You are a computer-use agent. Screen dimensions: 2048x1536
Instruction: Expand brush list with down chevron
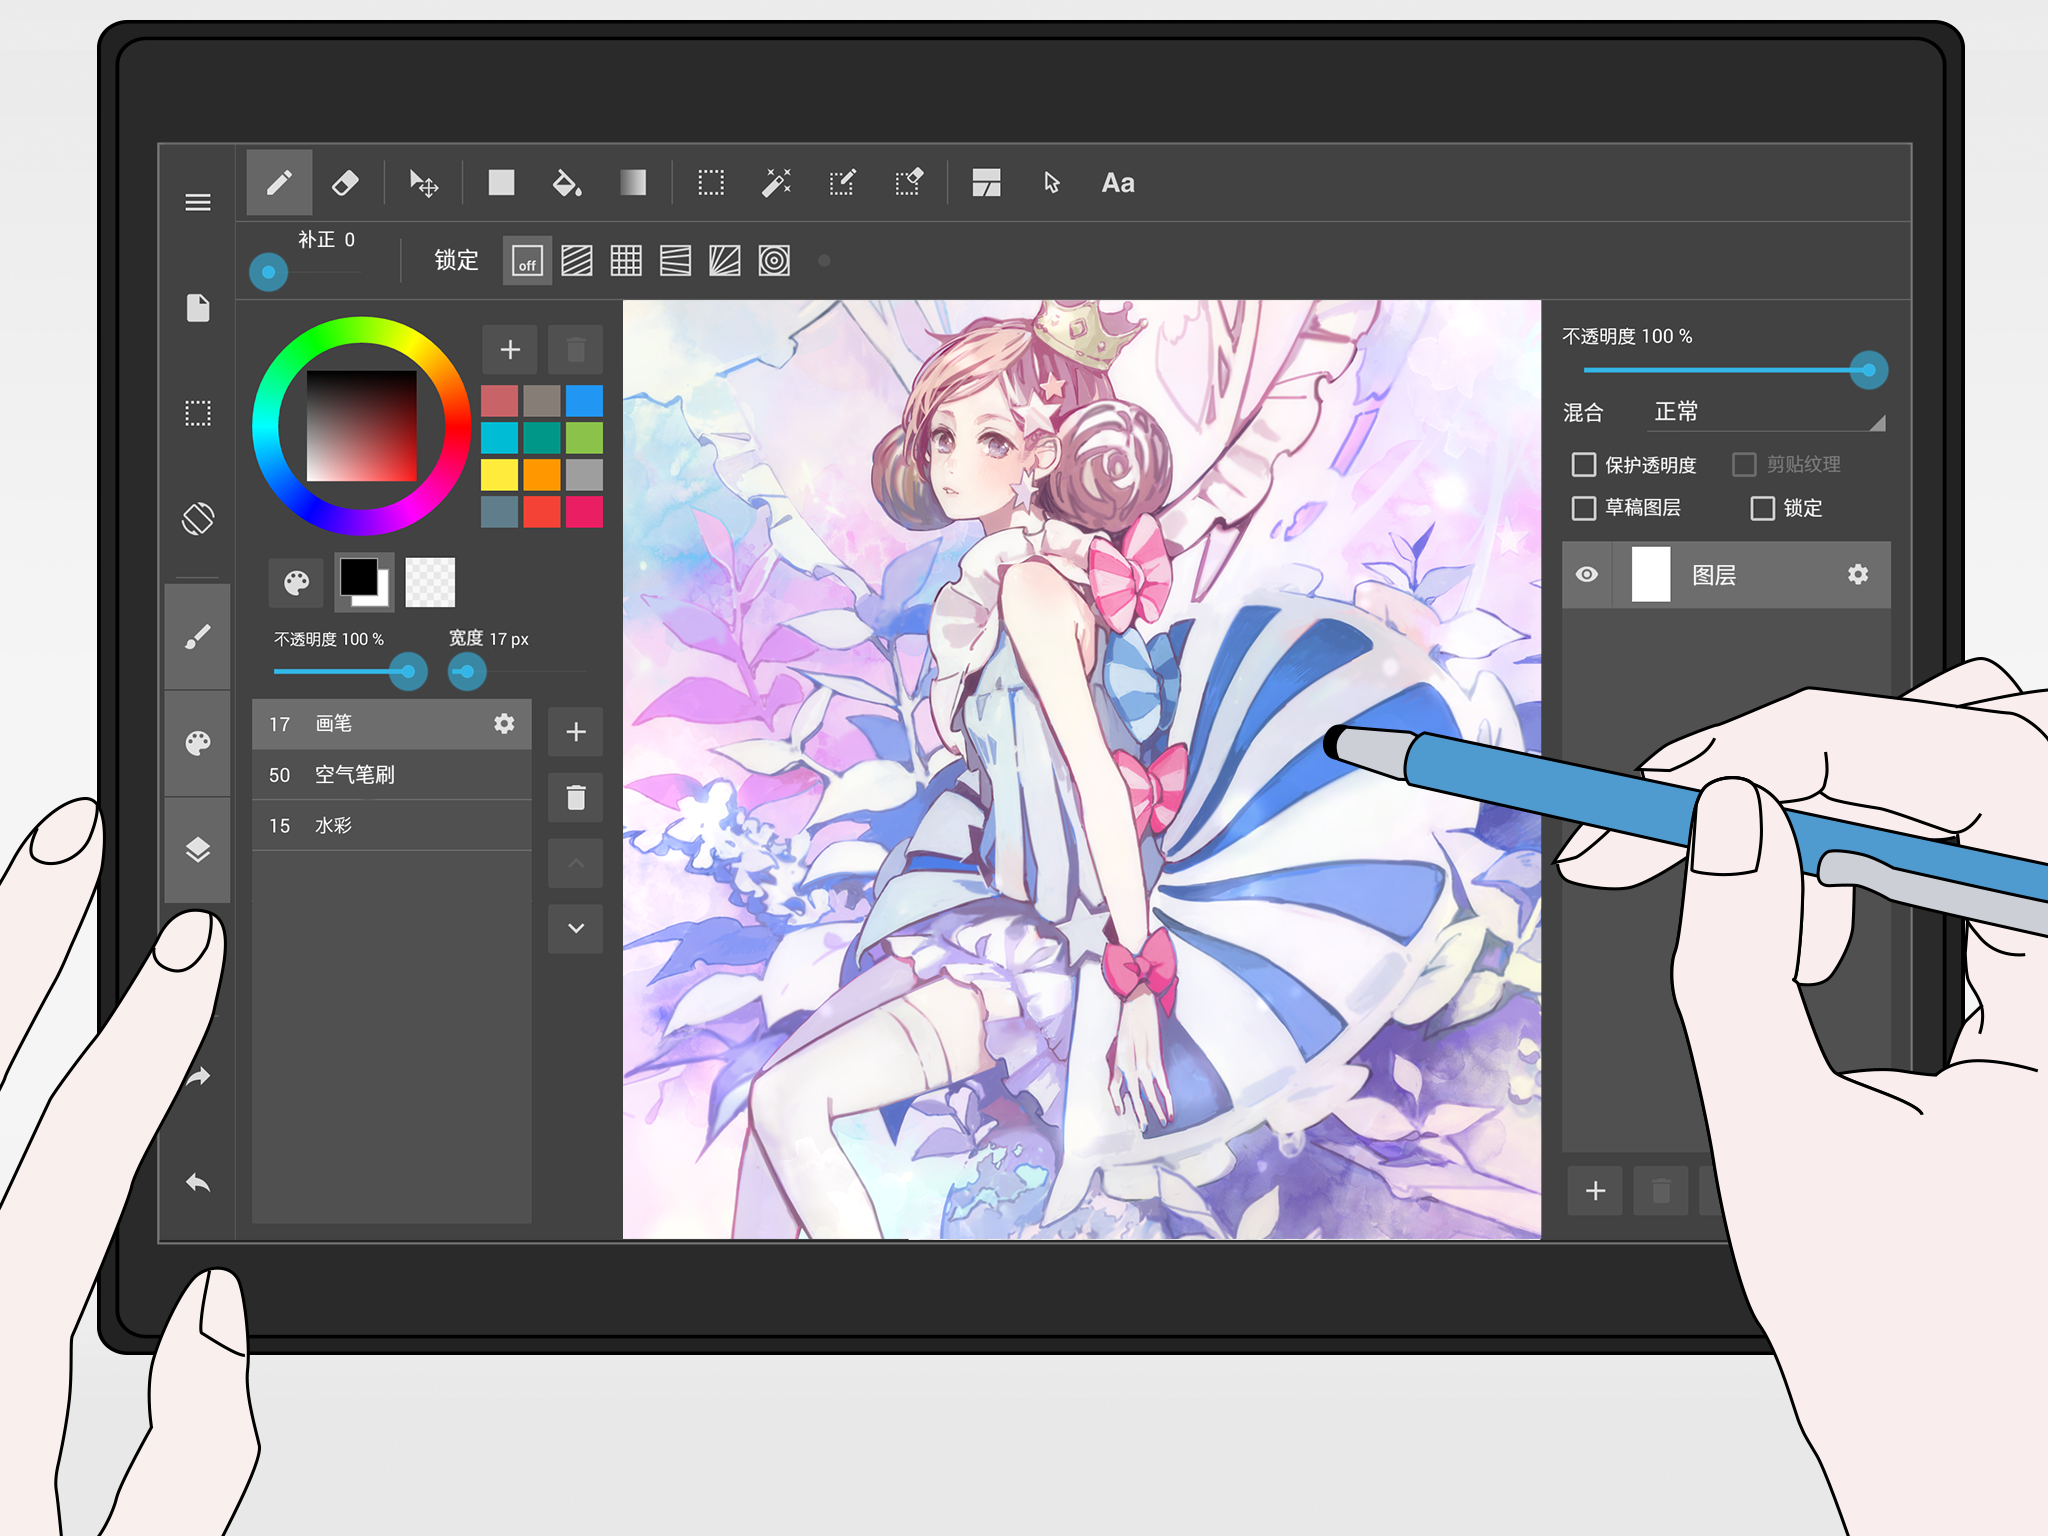[576, 929]
